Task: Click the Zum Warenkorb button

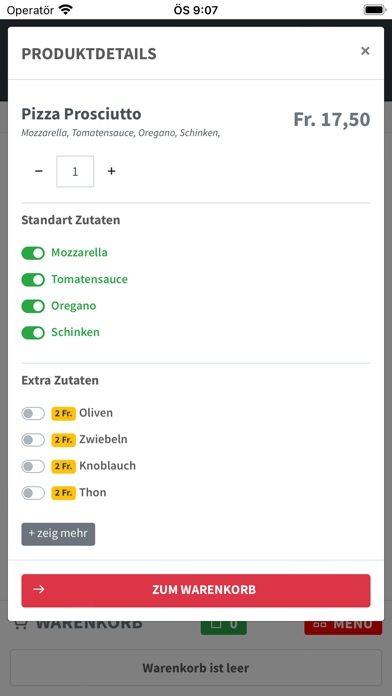Action: [x=196, y=590]
